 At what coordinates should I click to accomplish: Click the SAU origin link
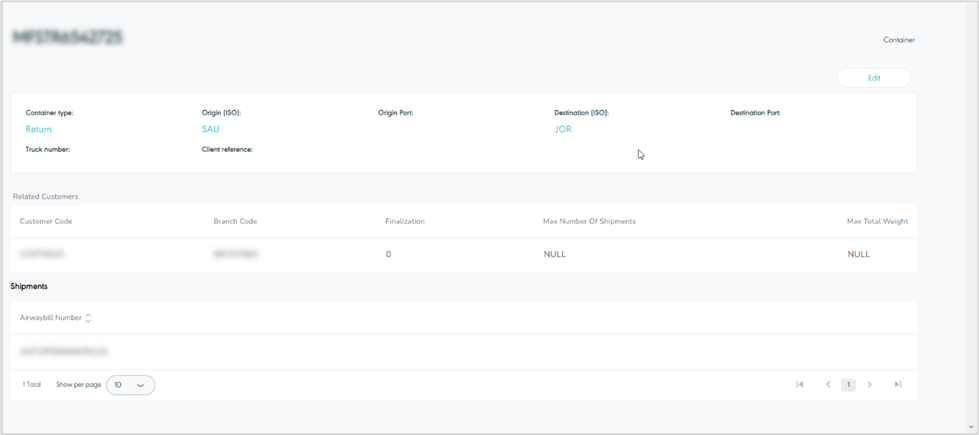pos(210,129)
